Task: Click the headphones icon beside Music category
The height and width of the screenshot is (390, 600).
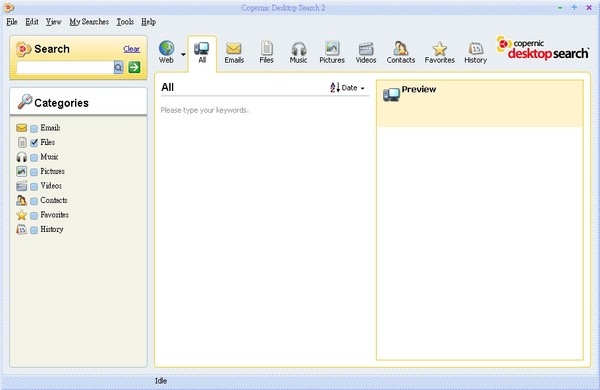Action: 22,157
